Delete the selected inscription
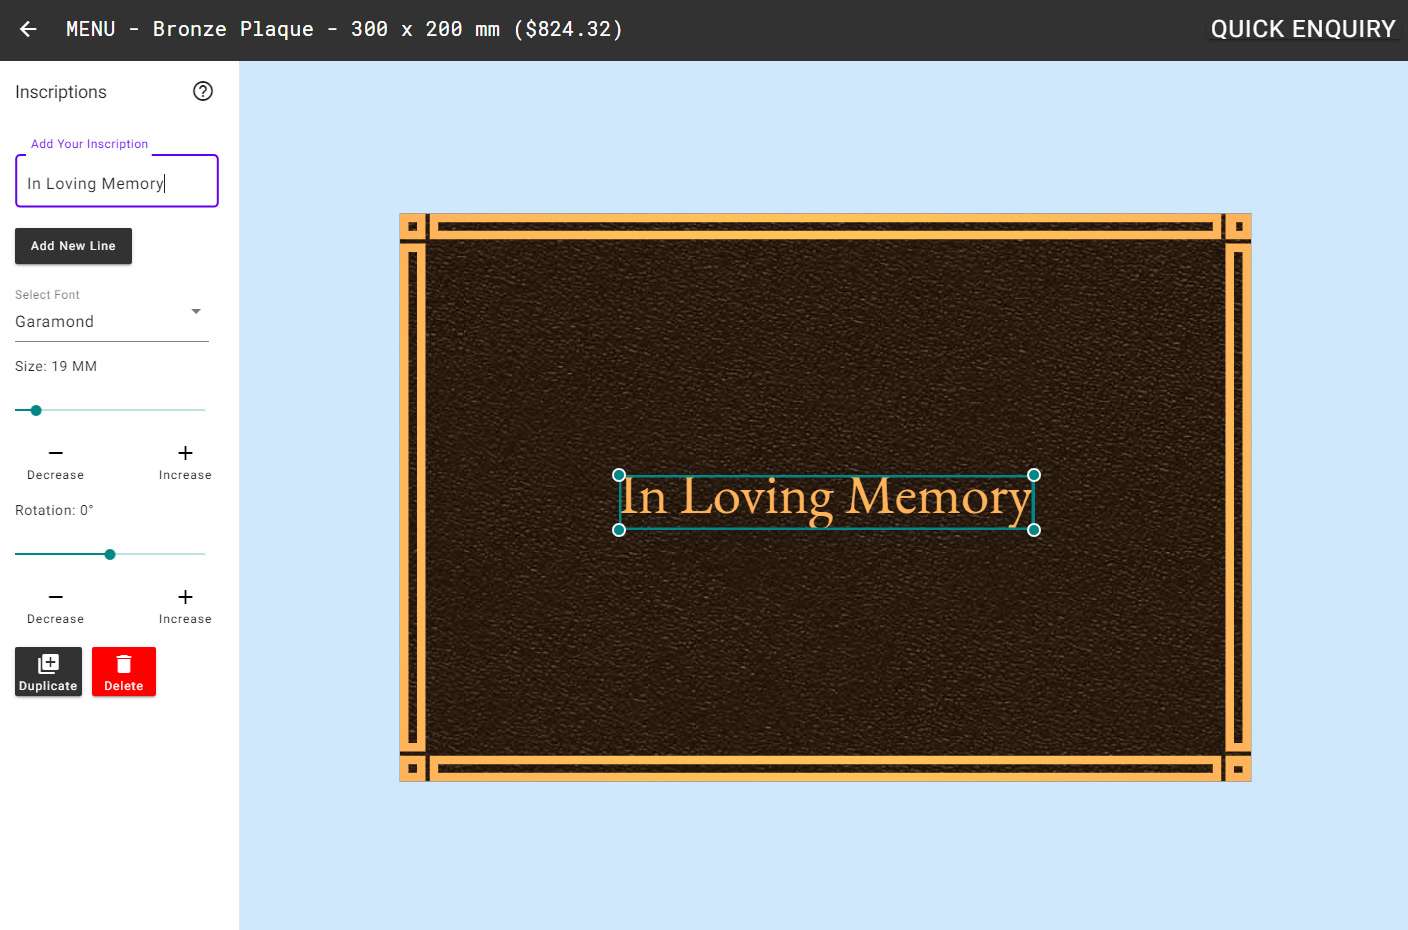Image resolution: width=1408 pixels, height=930 pixels. [x=124, y=671]
